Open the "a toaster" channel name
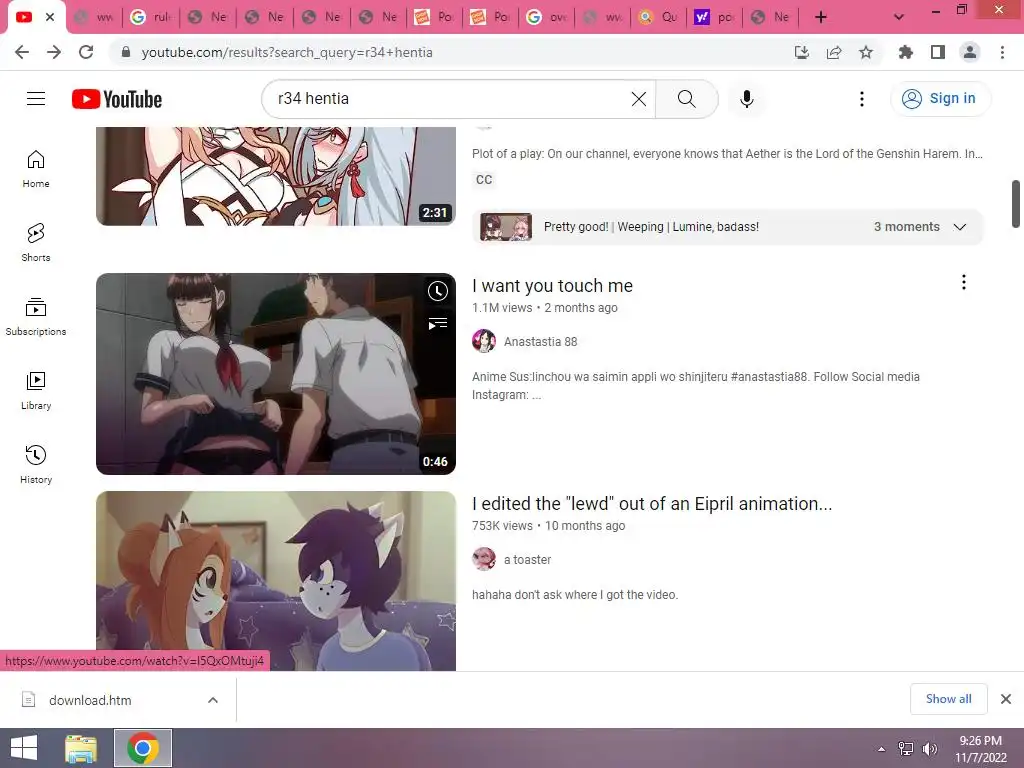Image resolution: width=1024 pixels, height=768 pixels. tap(527, 560)
